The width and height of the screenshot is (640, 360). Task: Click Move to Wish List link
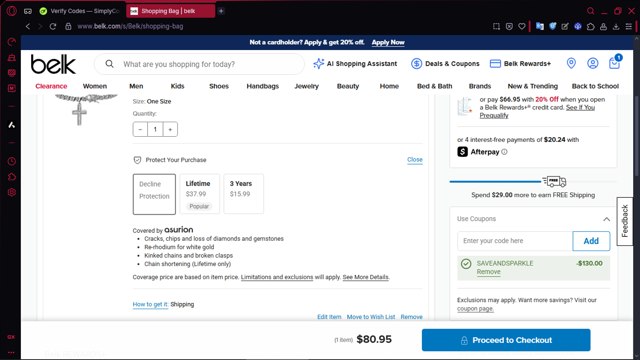point(371,317)
